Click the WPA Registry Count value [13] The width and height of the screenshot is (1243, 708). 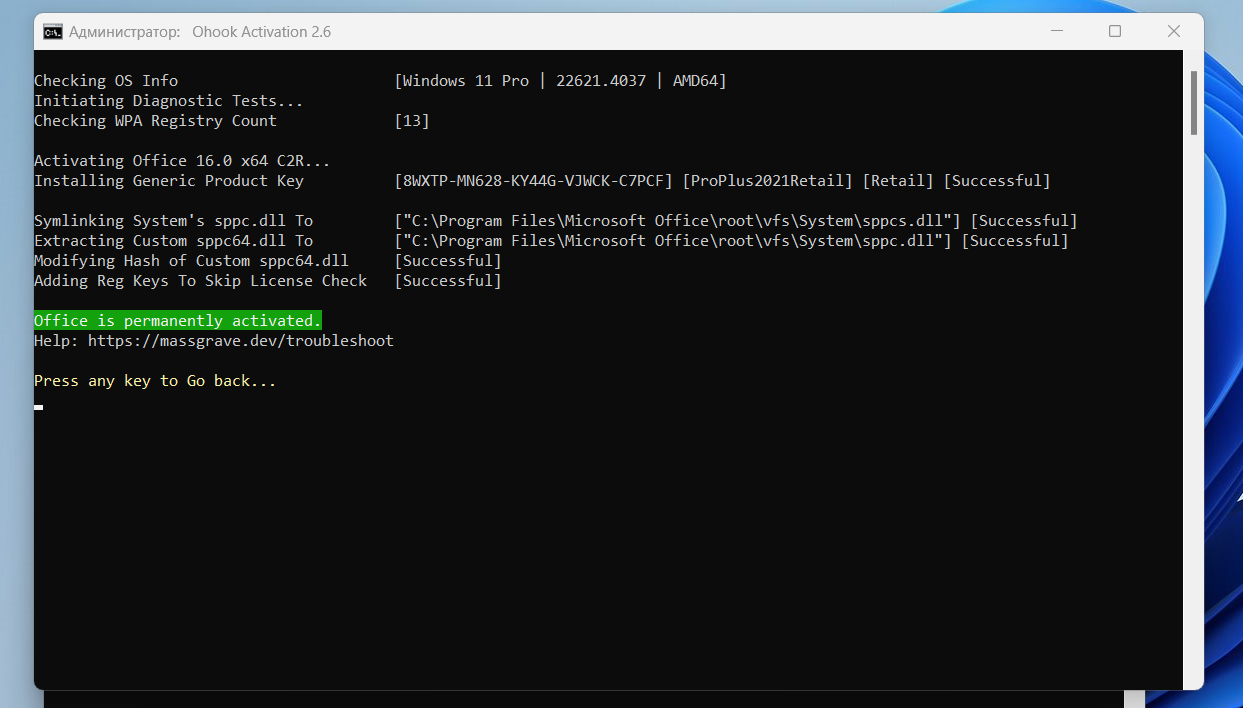click(412, 121)
